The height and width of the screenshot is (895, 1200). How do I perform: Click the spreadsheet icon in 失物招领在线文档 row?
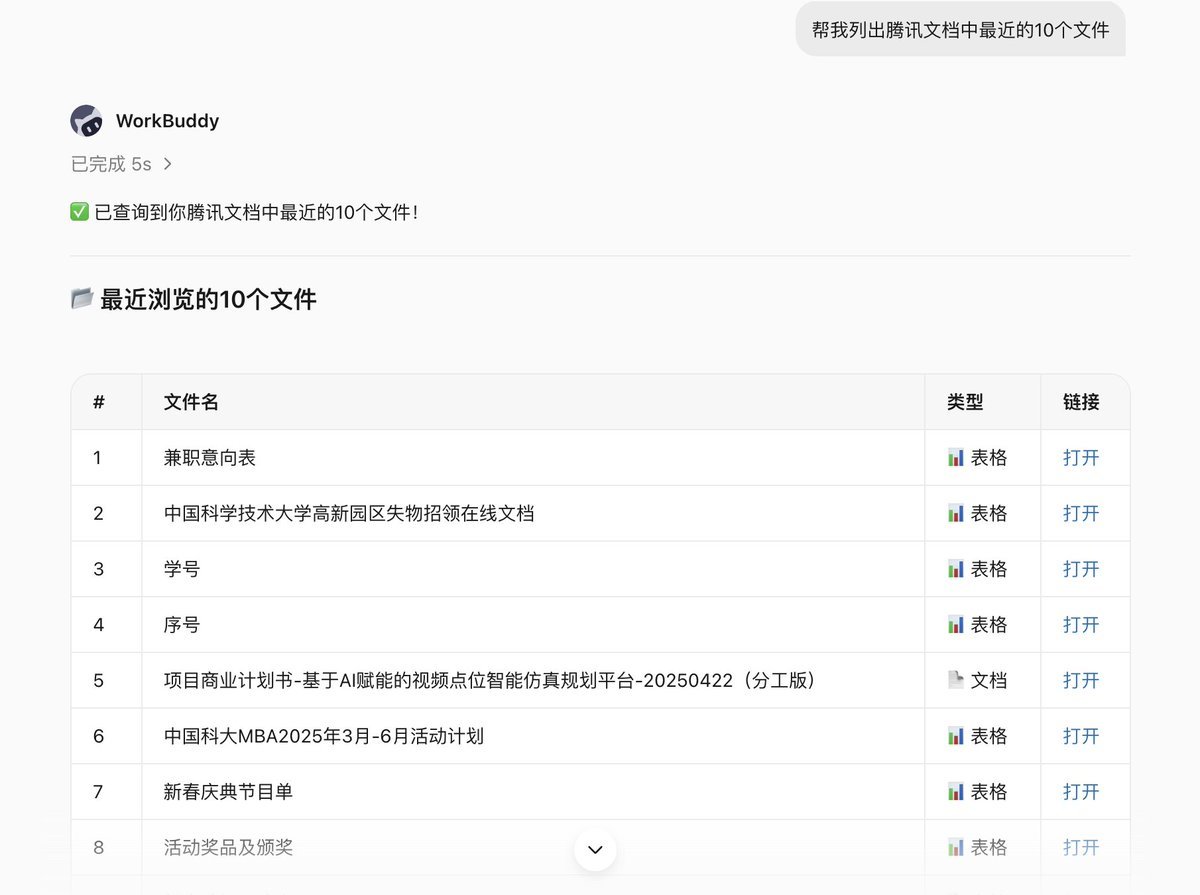[956, 514]
